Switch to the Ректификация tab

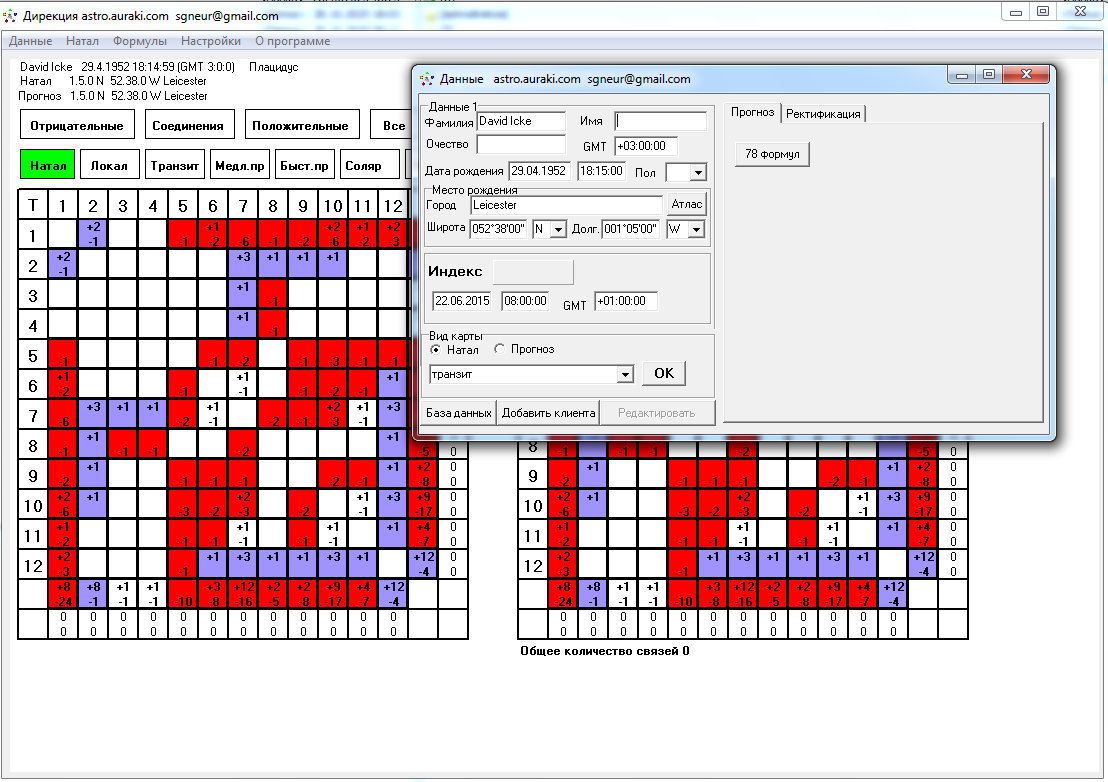point(822,114)
